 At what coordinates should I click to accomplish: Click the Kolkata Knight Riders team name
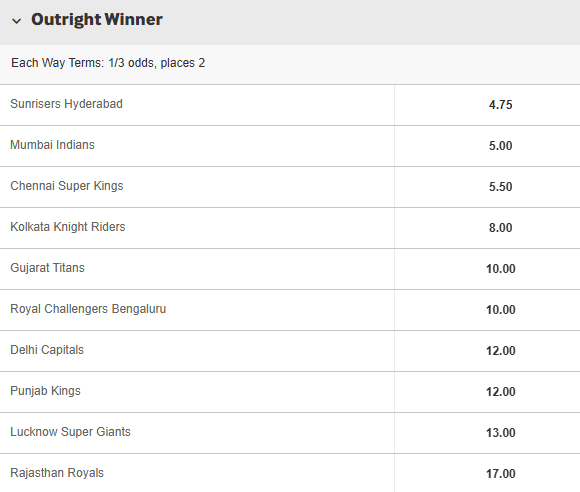pyautogui.click(x=68, y=227)
